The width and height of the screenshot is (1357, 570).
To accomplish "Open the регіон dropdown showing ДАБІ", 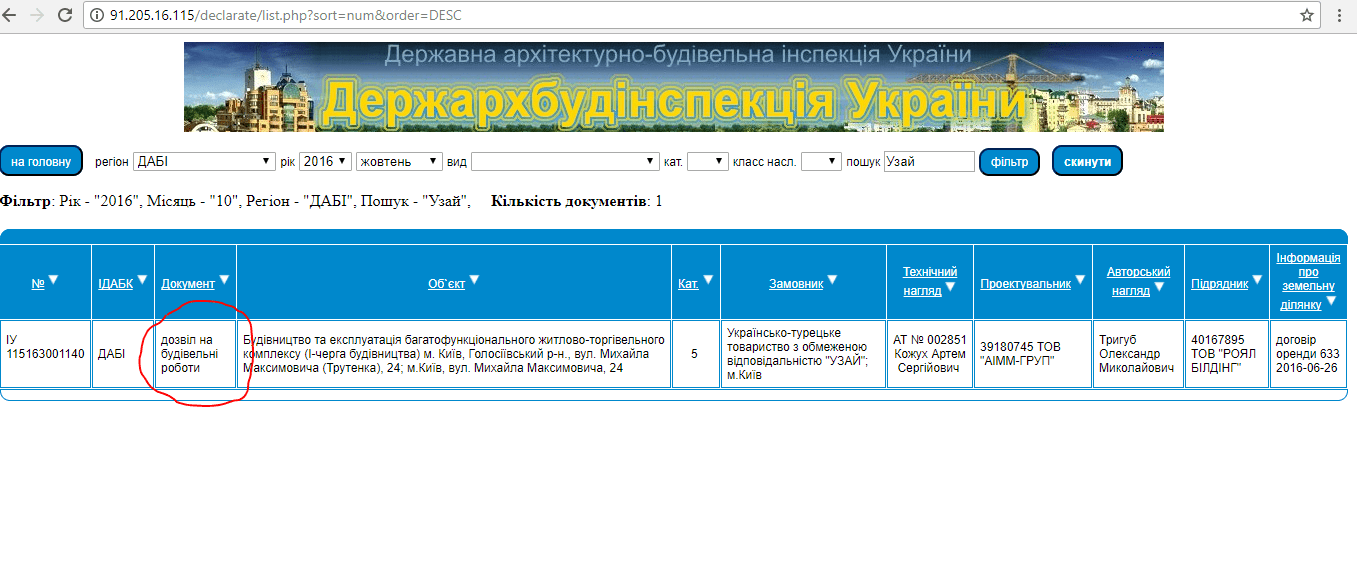I will (204, 161).
